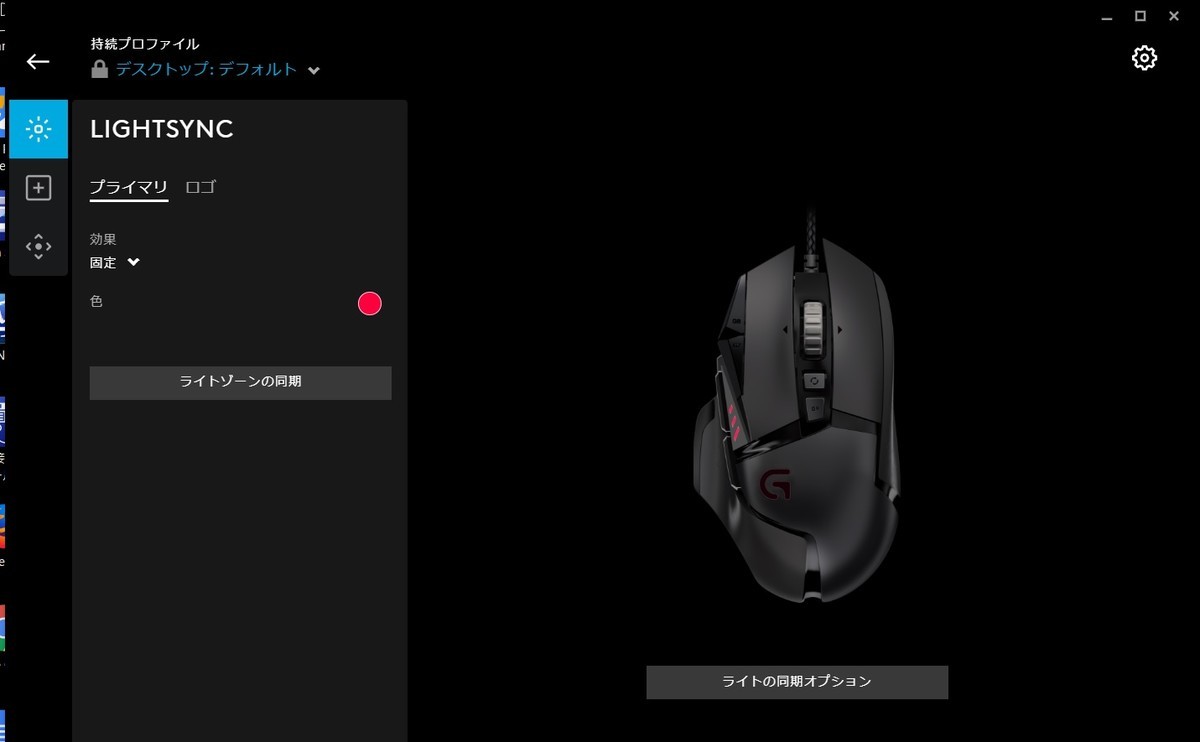This screenshot has width=1200, height=742.
Task: Go back using the left arrow icon
Action: pyautogui.click(x=38, y=62)
